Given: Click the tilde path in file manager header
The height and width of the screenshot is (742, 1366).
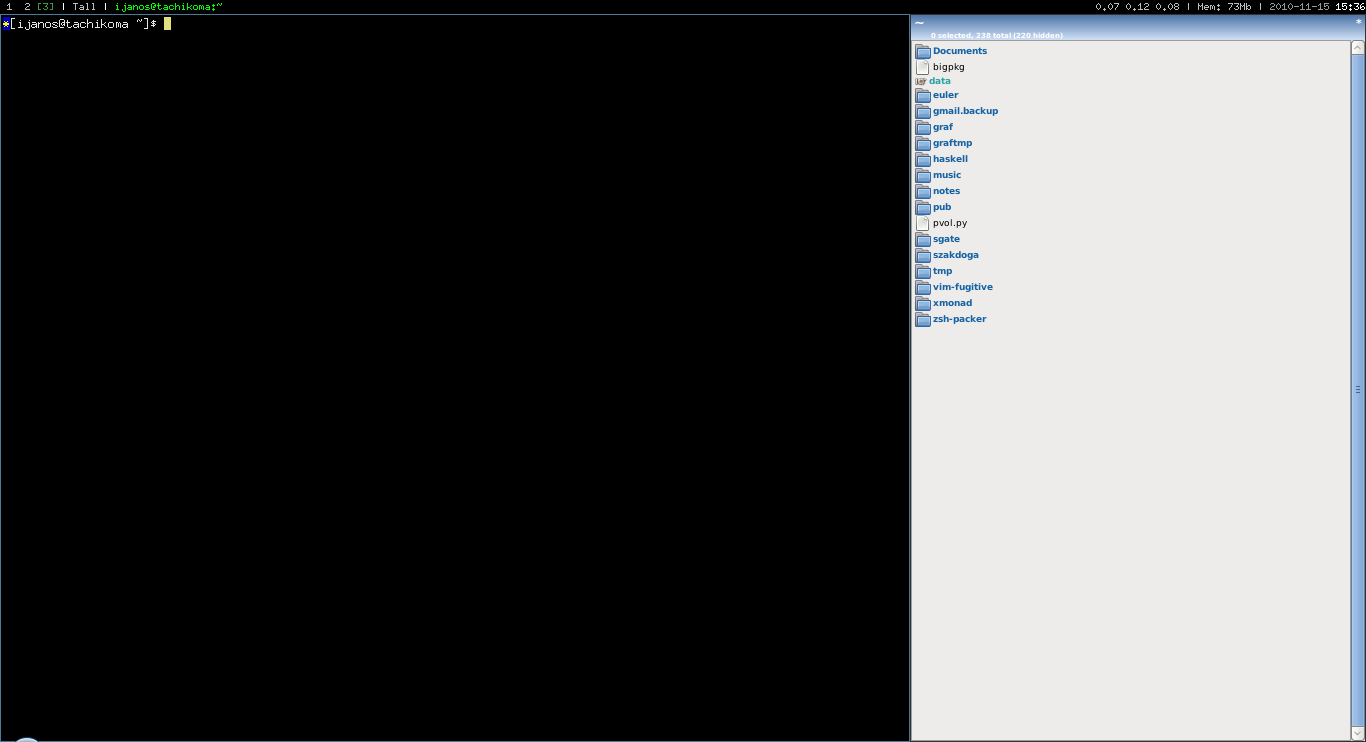Looking at the screenshot, I should pos(919,23).
